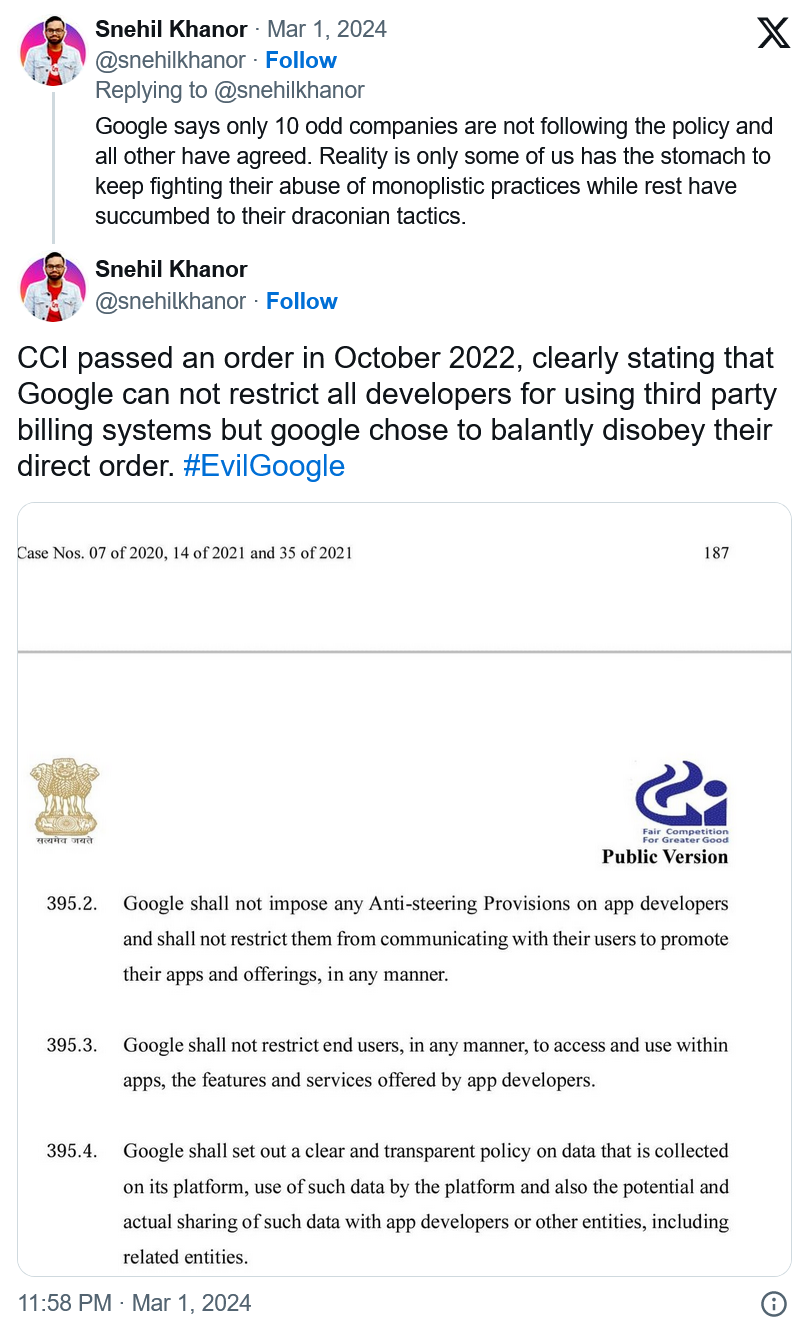Open the #EvilGoogle hashtag
Viewport: 804px width, 1333px height.
click(x=264, y=466)
